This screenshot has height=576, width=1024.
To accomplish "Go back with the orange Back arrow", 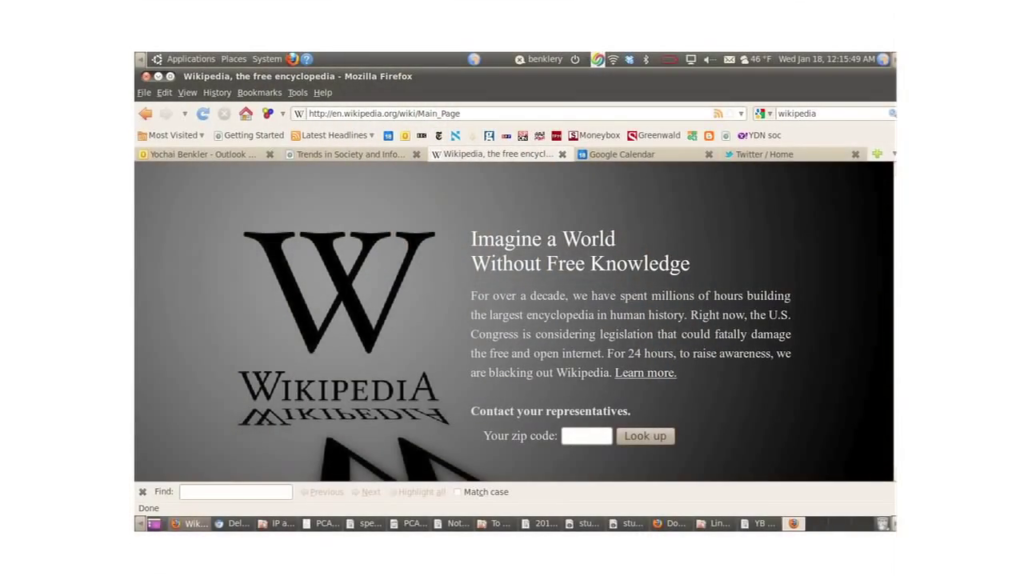I will 146,114.
